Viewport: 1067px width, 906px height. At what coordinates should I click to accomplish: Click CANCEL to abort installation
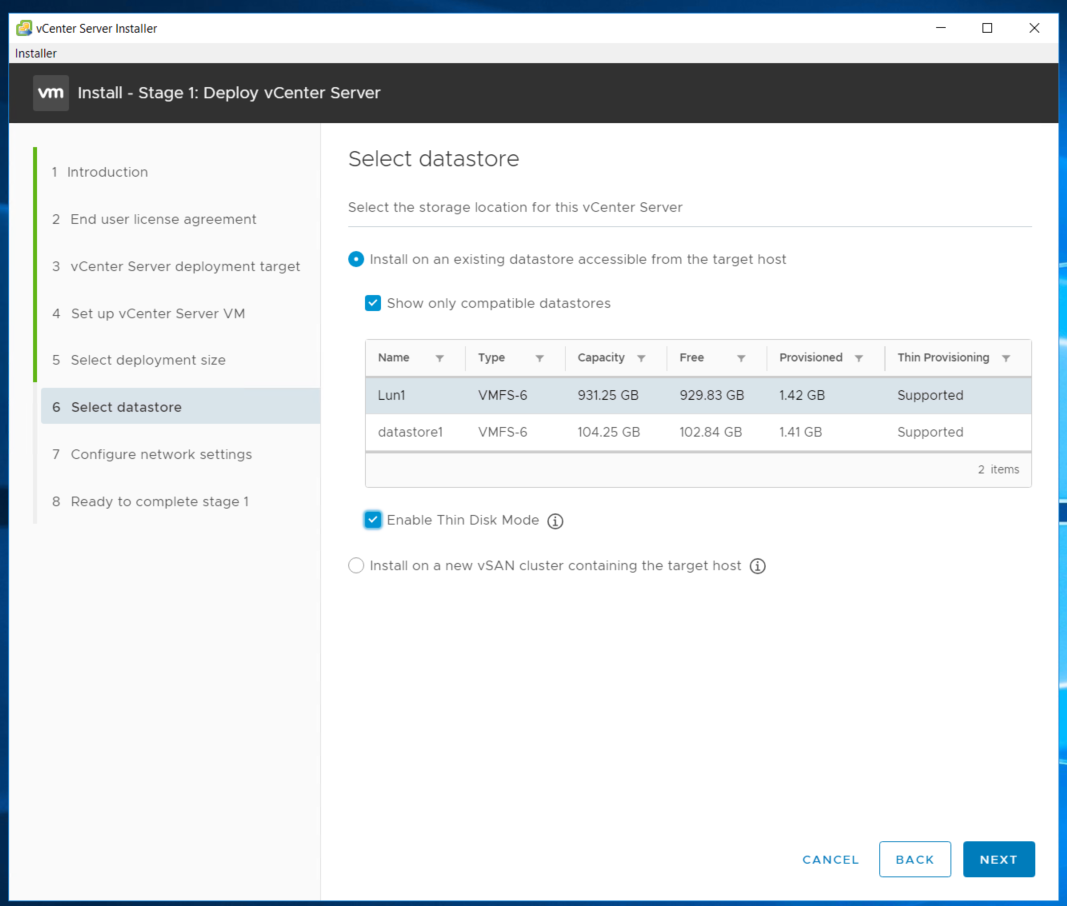click(830, 859)
